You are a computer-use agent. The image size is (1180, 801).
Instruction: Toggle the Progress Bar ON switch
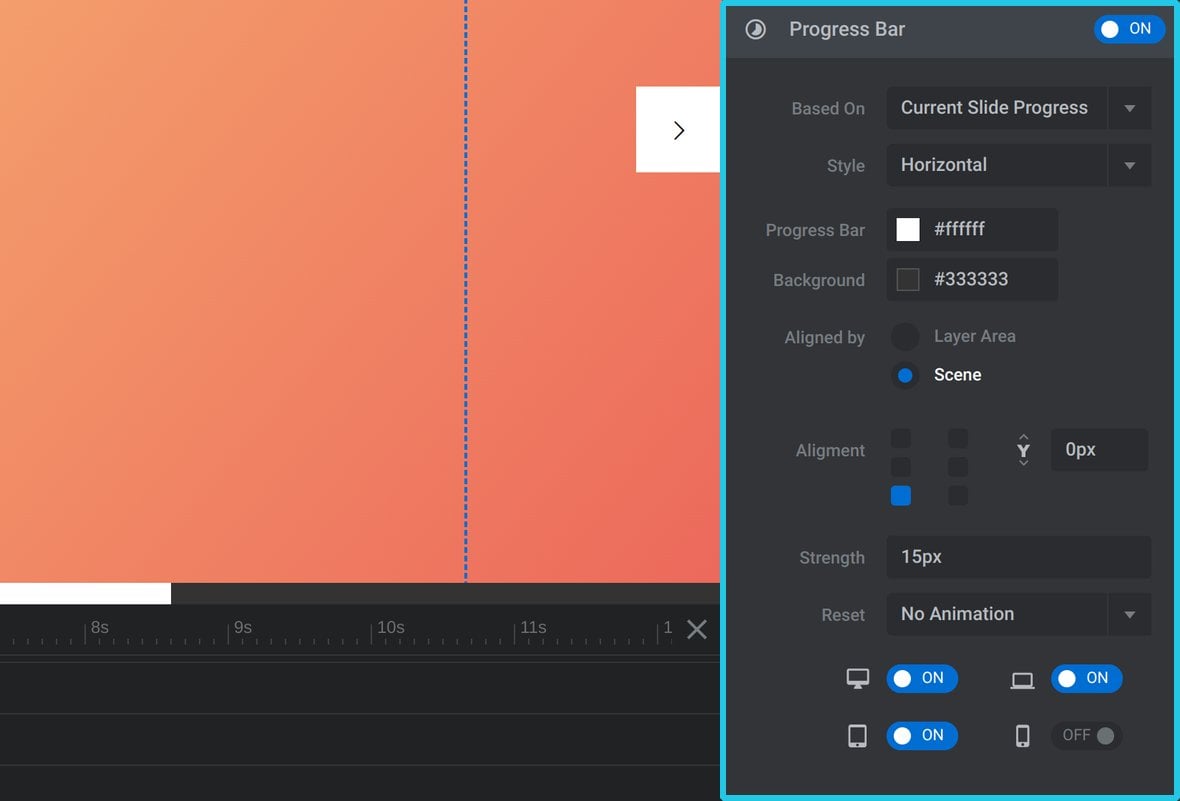click(x=1128, y=29)
